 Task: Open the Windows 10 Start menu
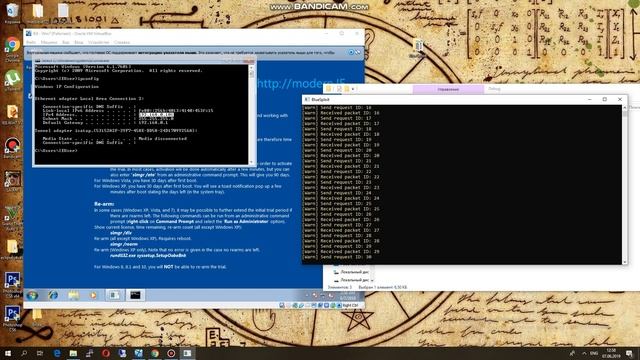click(8, 353)
